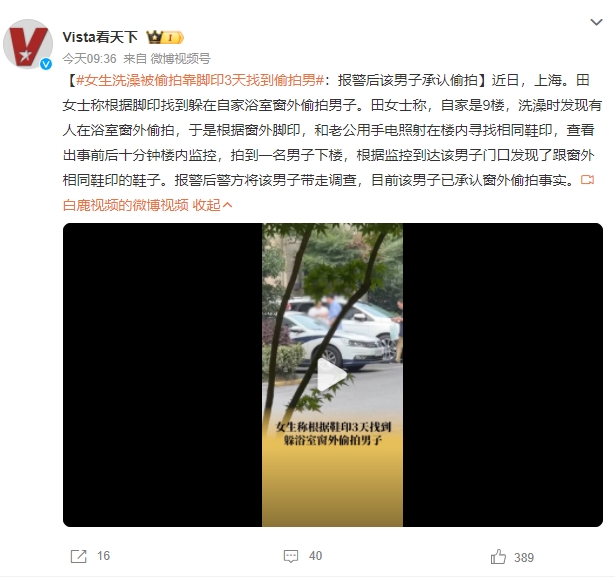Like the post with thumbs-up icon
615x577 pixels.
pos(498,557)
